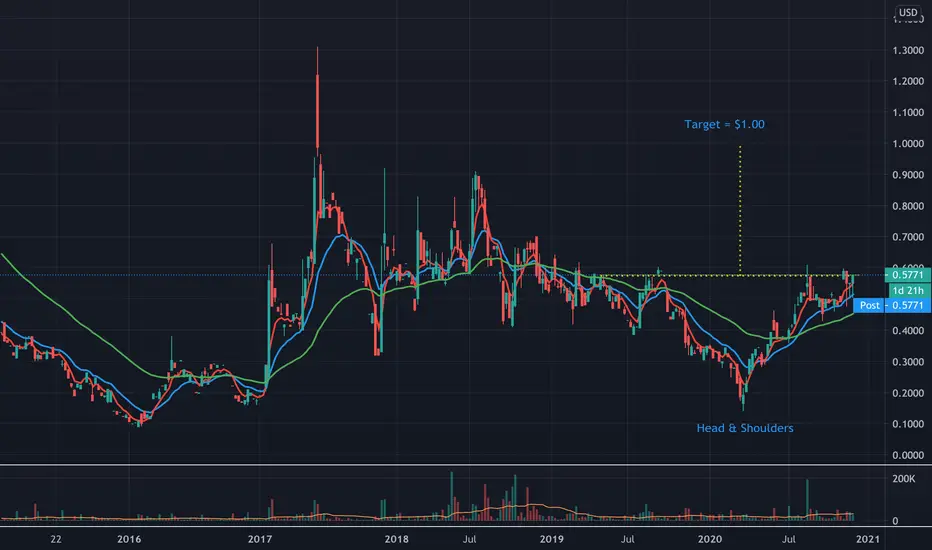Click the Jul label between 2020 and 2021

point(789,539)
